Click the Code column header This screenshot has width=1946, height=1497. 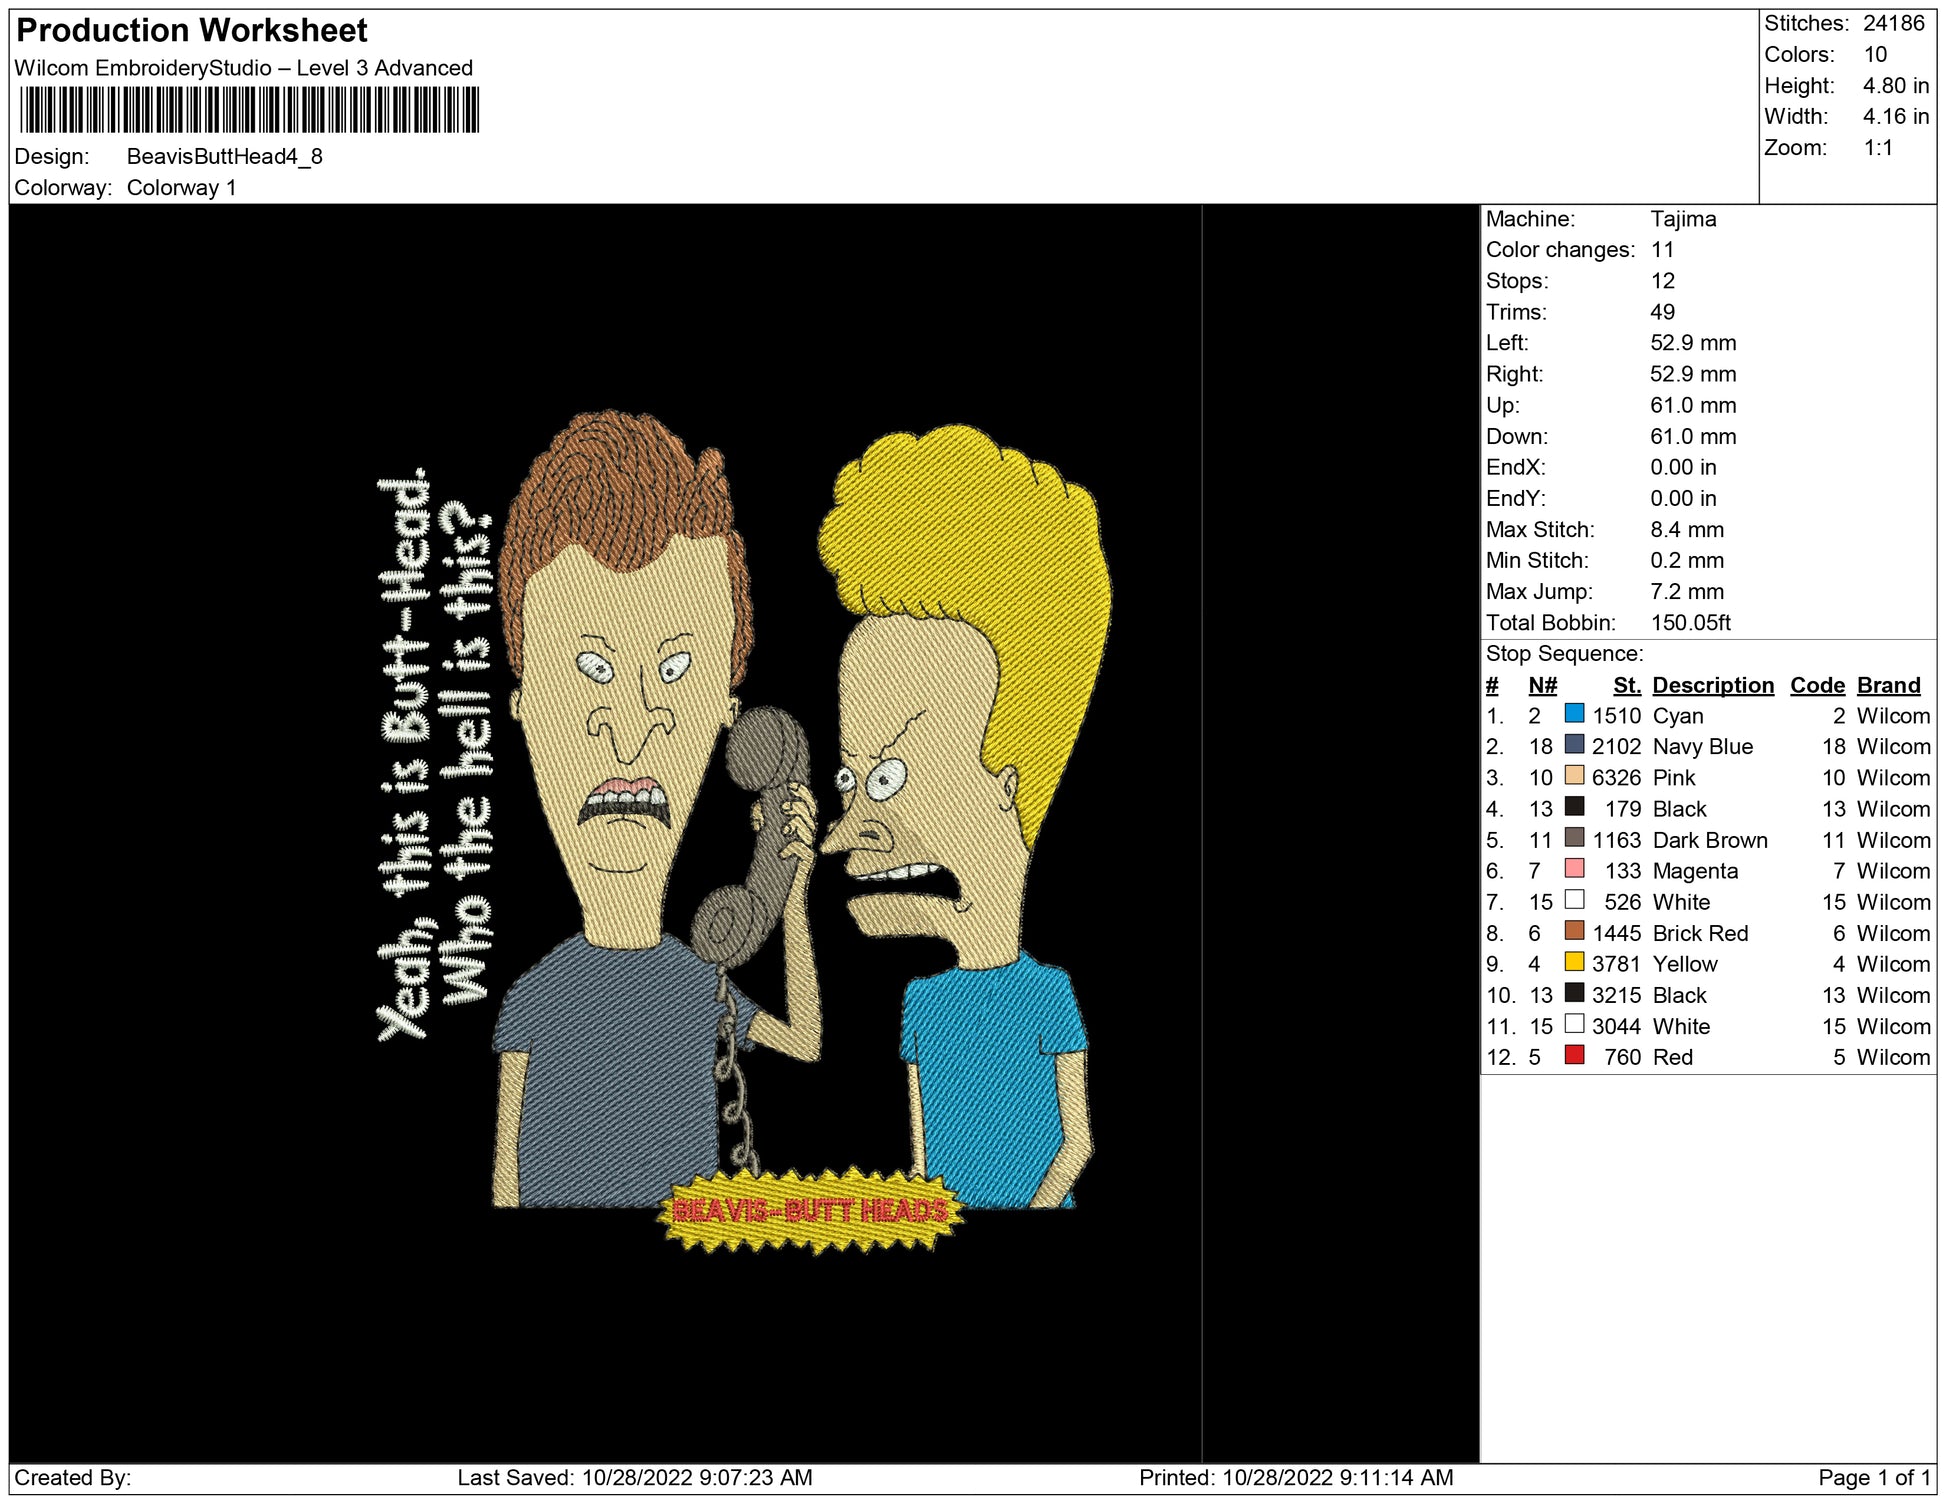pyautogui.click(x=1816, y=685)
